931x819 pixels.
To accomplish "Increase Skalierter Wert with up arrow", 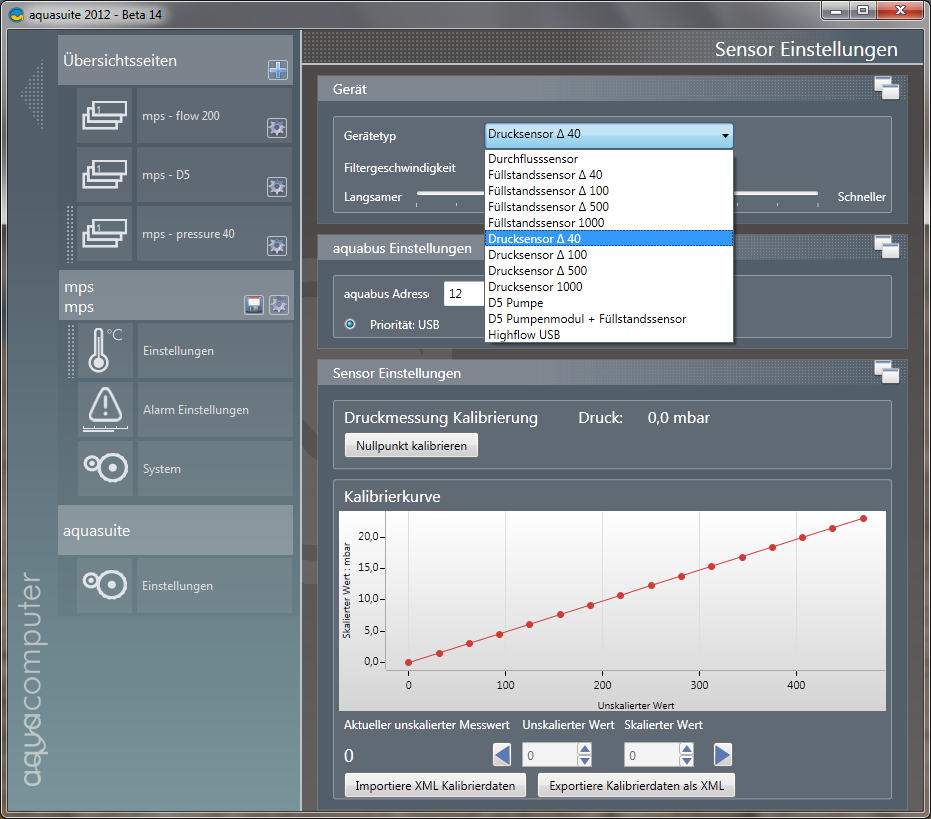I will pos(686,749).
